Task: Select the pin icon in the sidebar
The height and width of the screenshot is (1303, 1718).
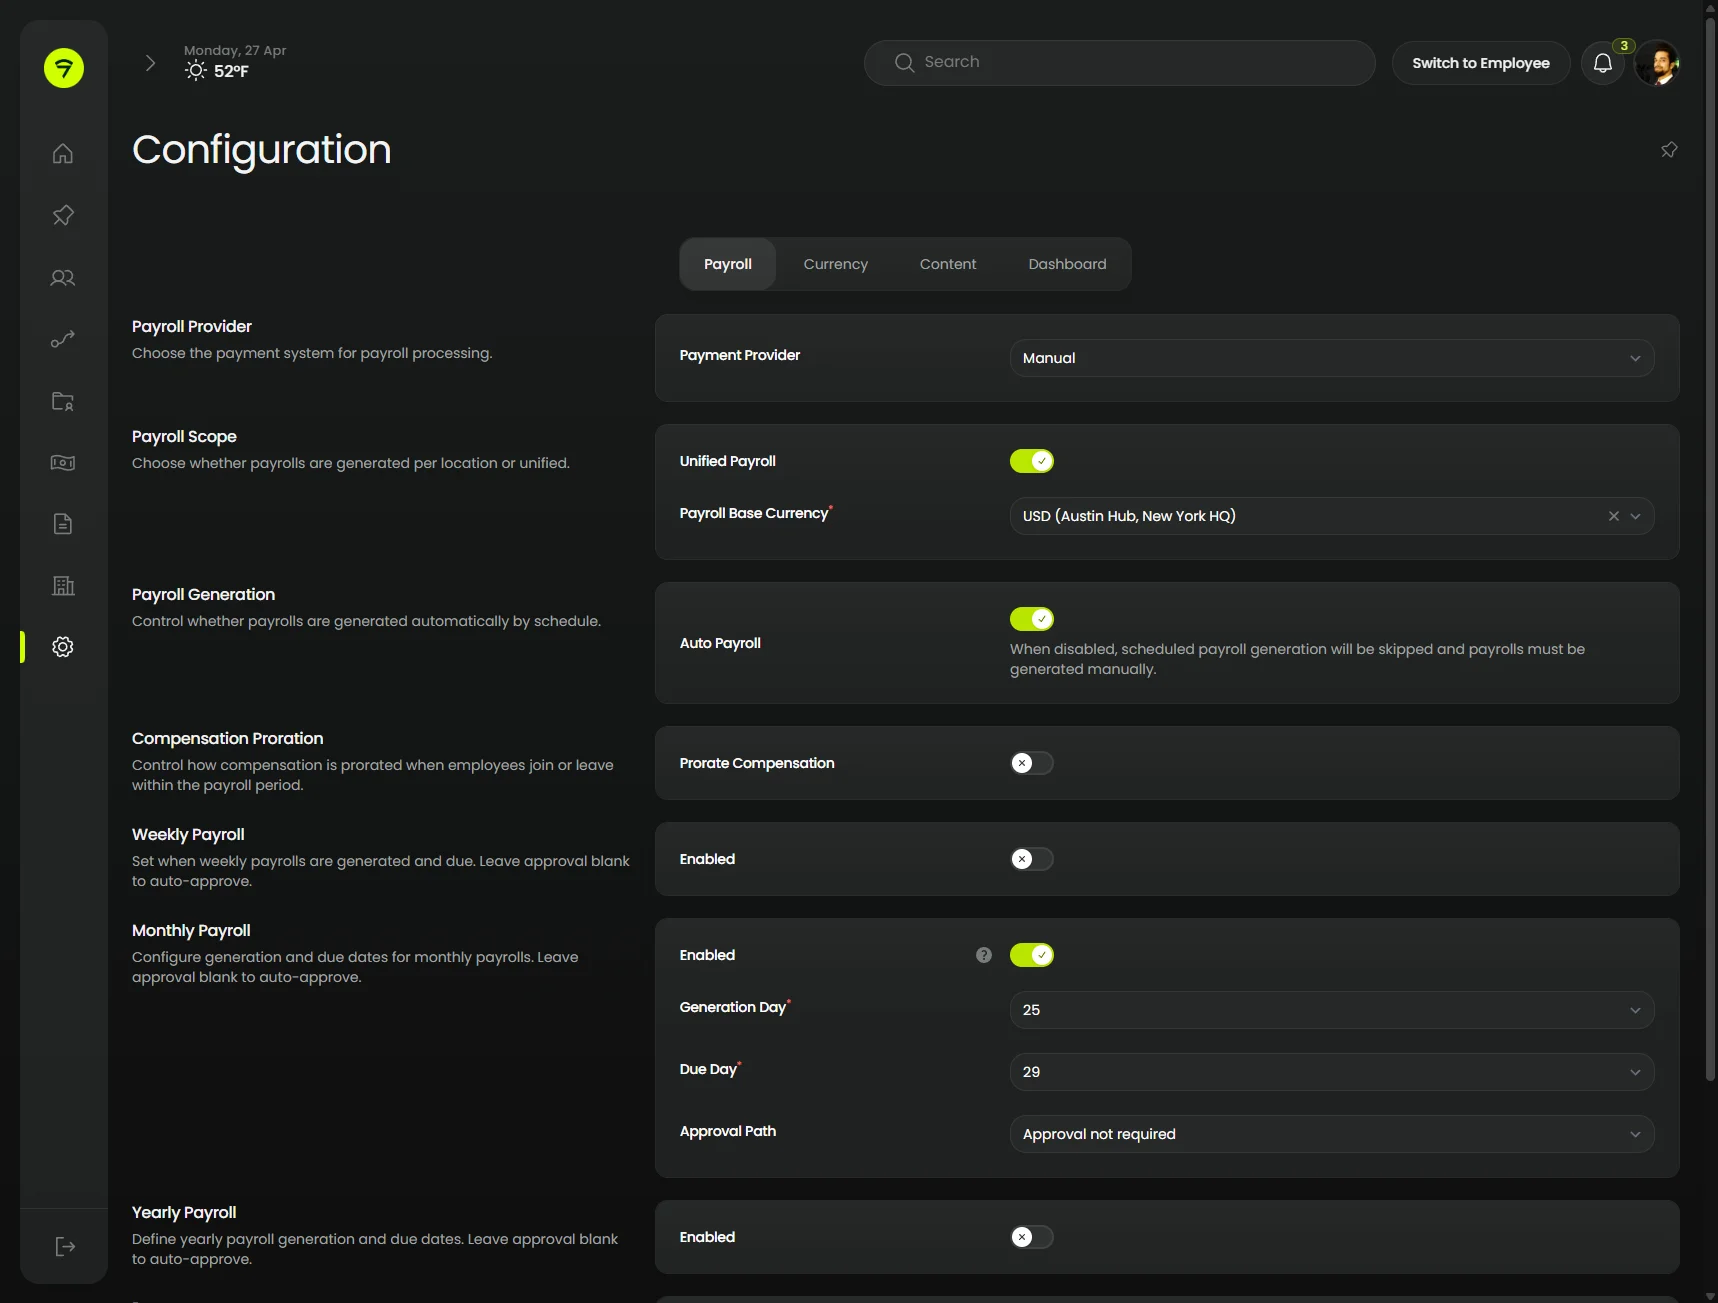Action: click(62, 216)
